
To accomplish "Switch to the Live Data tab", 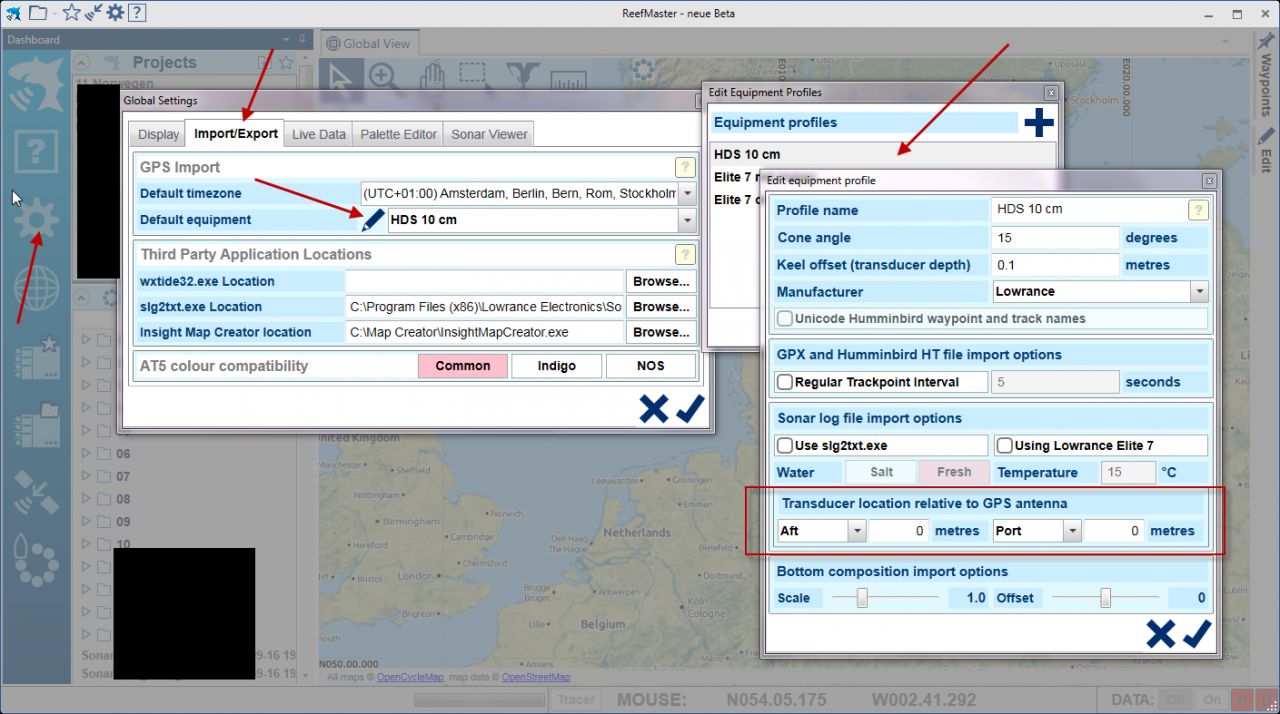I will [x=318, y=134].
